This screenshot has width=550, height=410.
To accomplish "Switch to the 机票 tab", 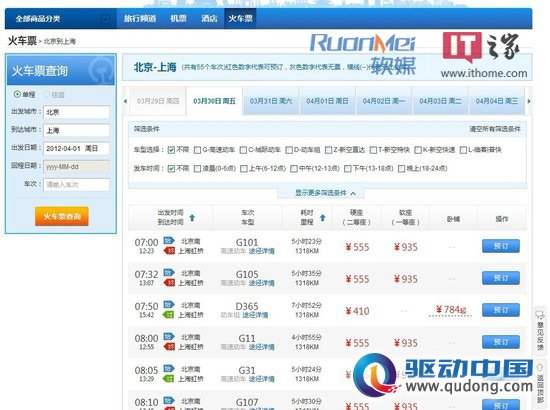I will (x=178, y=19).
